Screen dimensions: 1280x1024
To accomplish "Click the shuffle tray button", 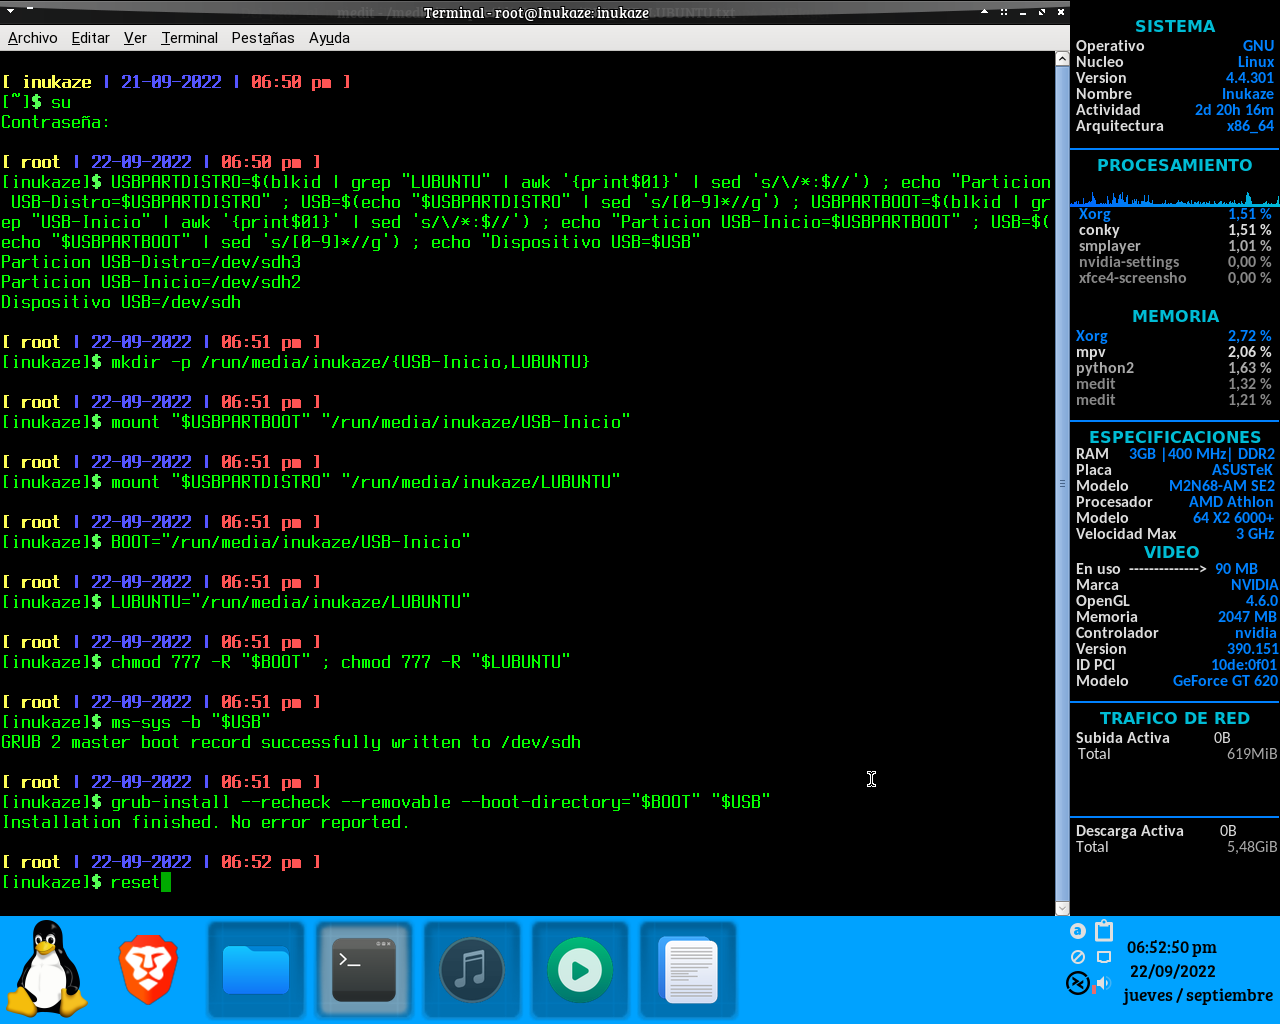I will (1078, 984).
